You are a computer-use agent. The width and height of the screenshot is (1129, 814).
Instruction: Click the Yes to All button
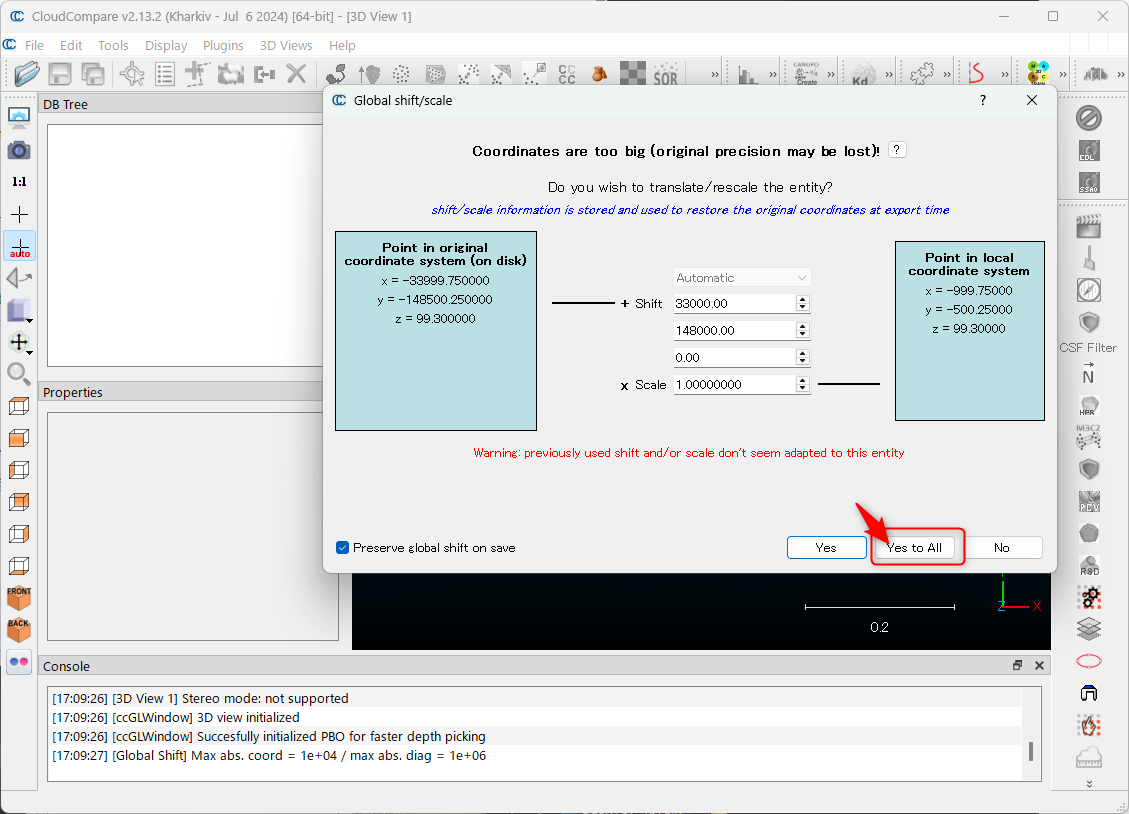(x=914, y=548)
